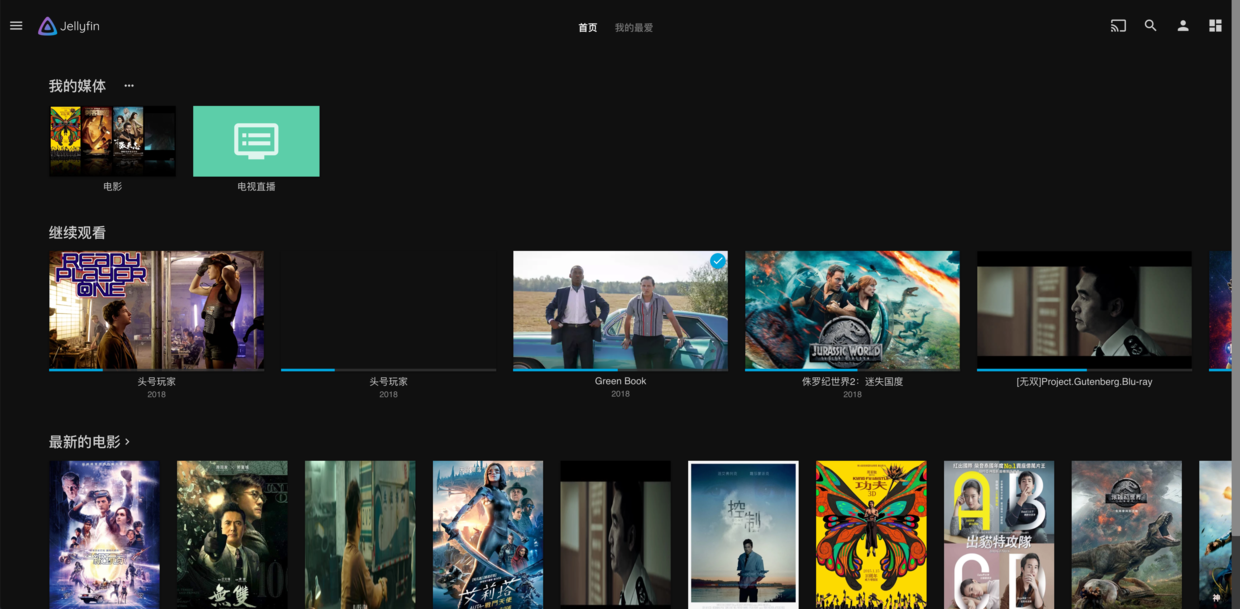
Task: Resume Ready Player One thumbnail
Action: pos(156,310)
